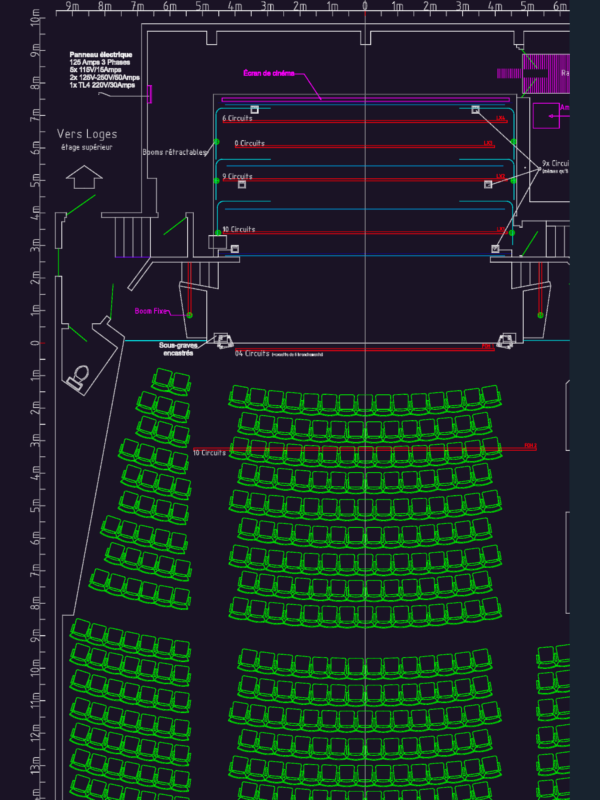The width and height of the screenshot is (600, 800).
Task: Click the 0 Circuits label
Action: point(249,143)
